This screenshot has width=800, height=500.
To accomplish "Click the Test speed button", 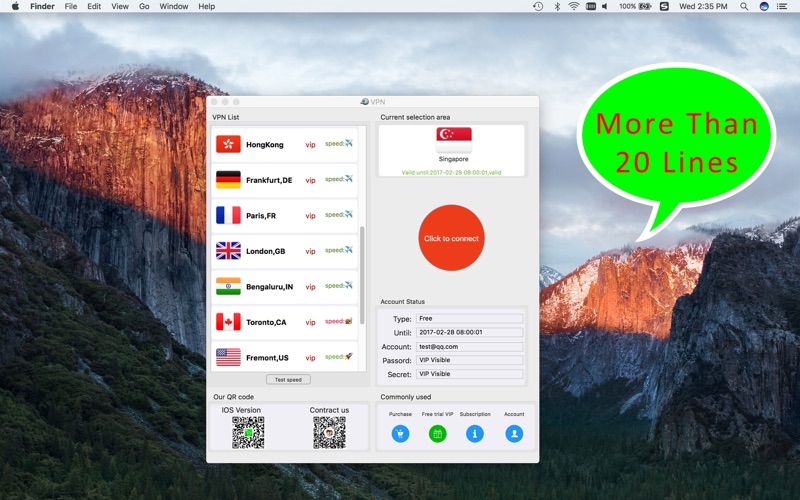I will tap(288, 380).
